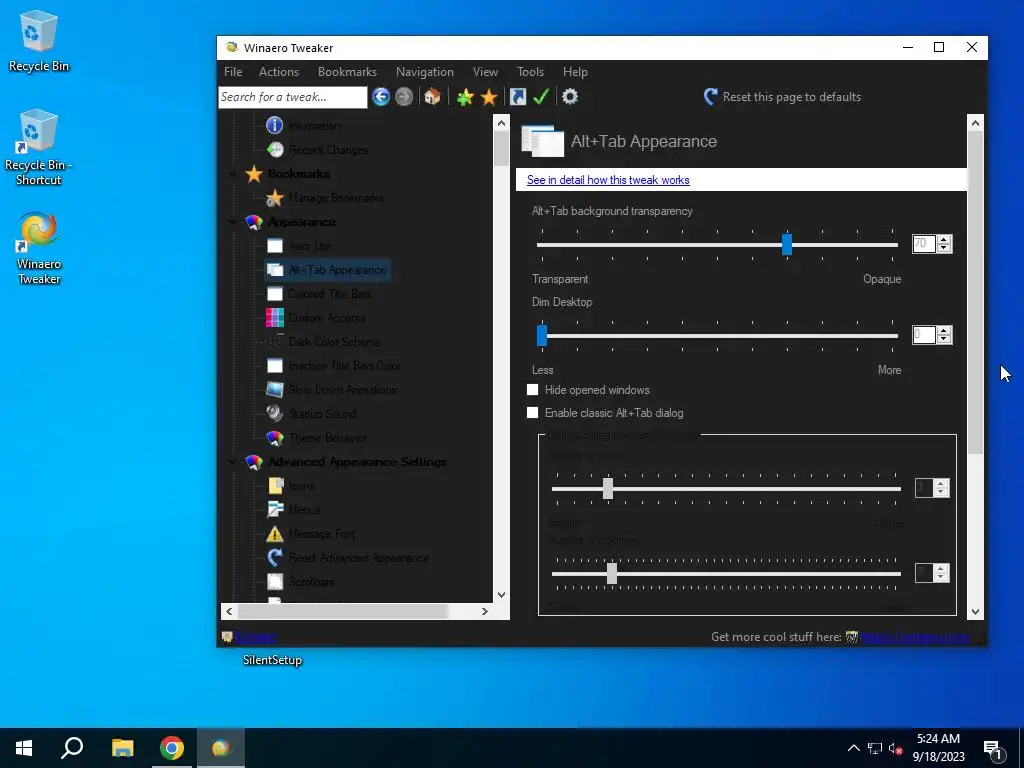Click the Theme Behavior palette icon
1024x768 pixels.
275,438
